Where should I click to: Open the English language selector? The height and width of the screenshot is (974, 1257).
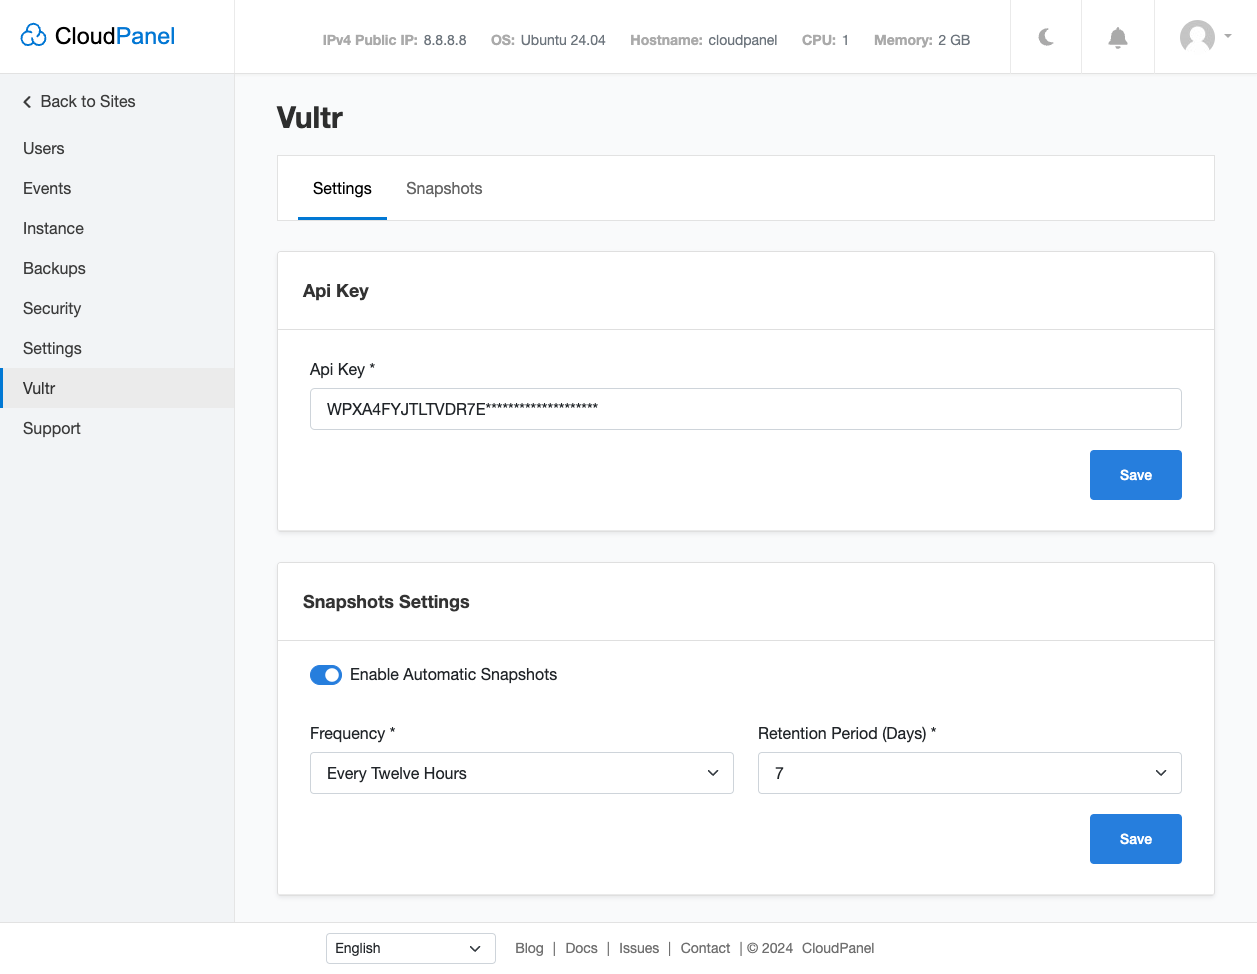410,948
